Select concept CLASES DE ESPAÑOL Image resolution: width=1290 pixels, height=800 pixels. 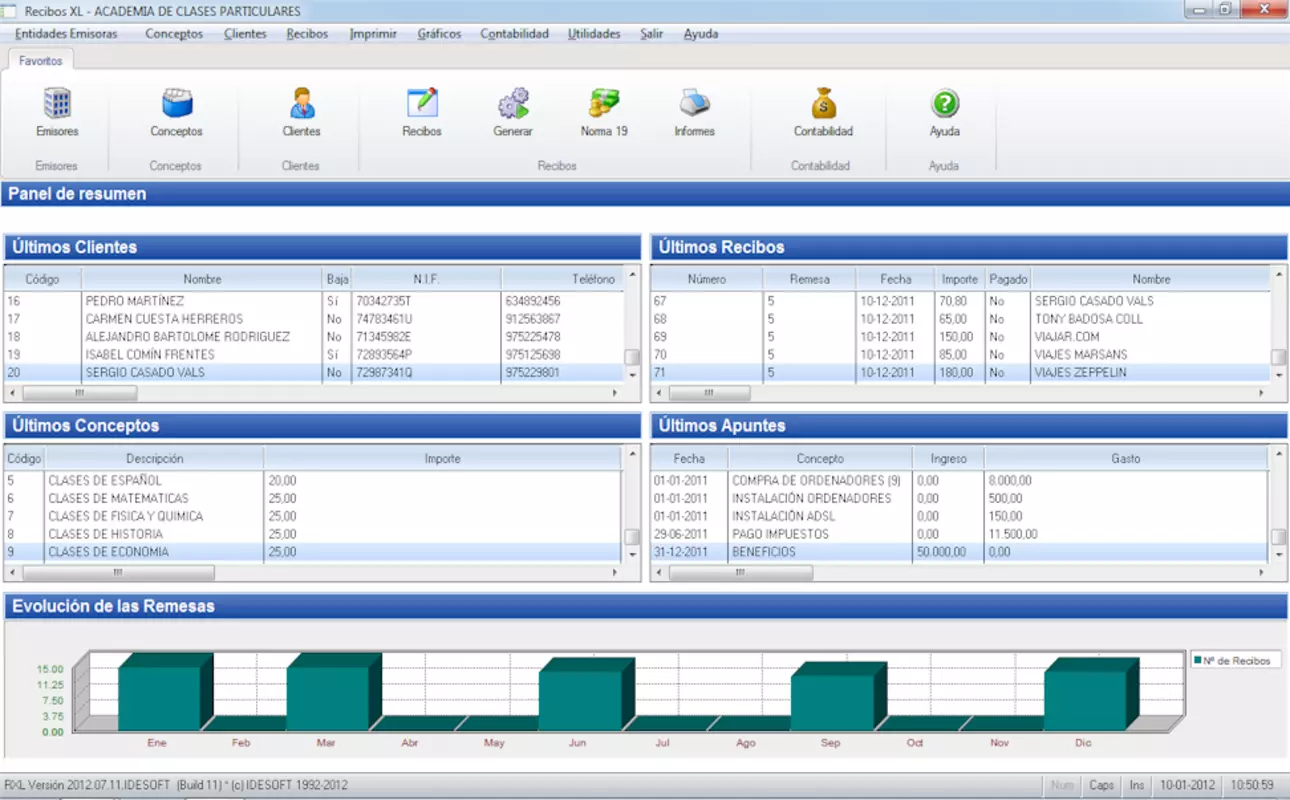314,481
